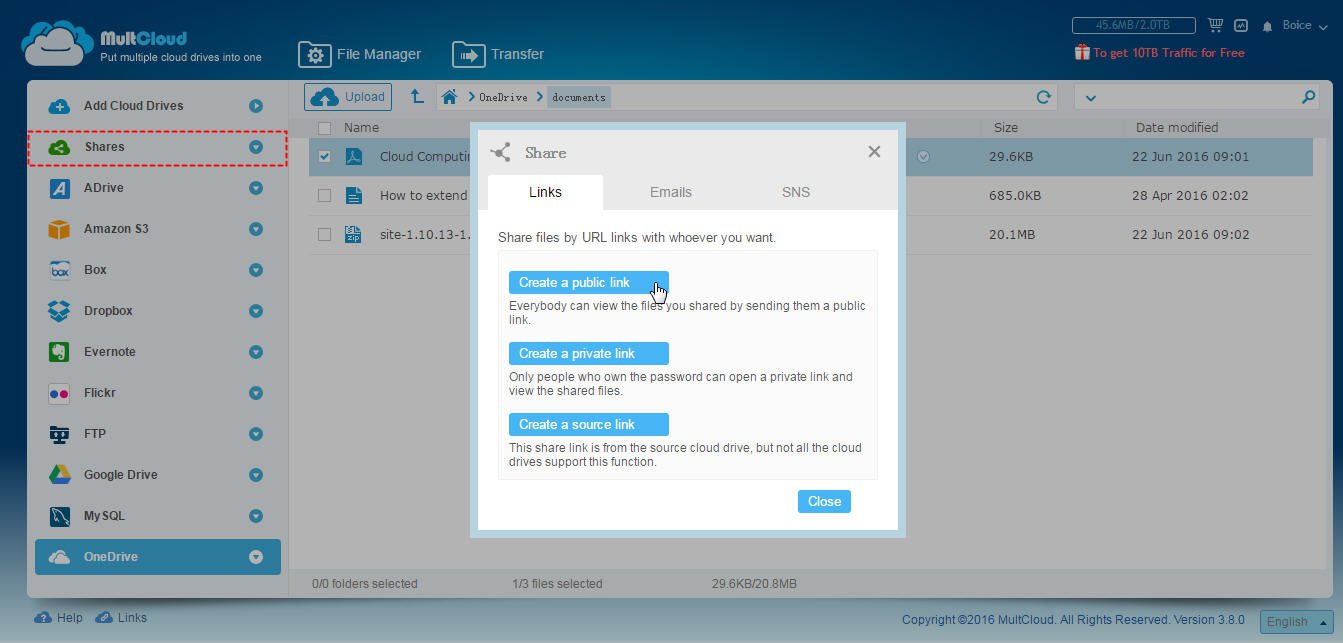The image size is (1343, 643).
Task: Open the notifications bell
Action: pos(1267,26)
